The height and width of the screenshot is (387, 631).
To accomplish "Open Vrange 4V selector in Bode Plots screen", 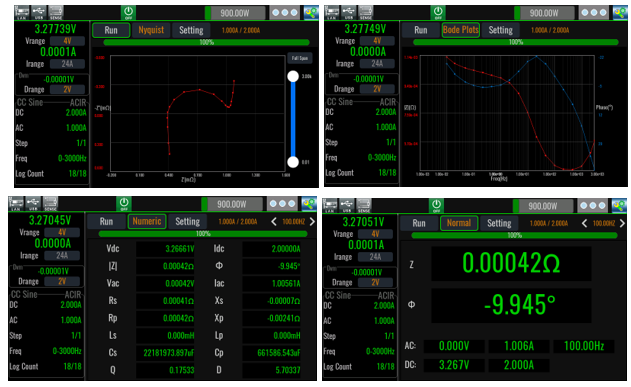I will [377, 41].
